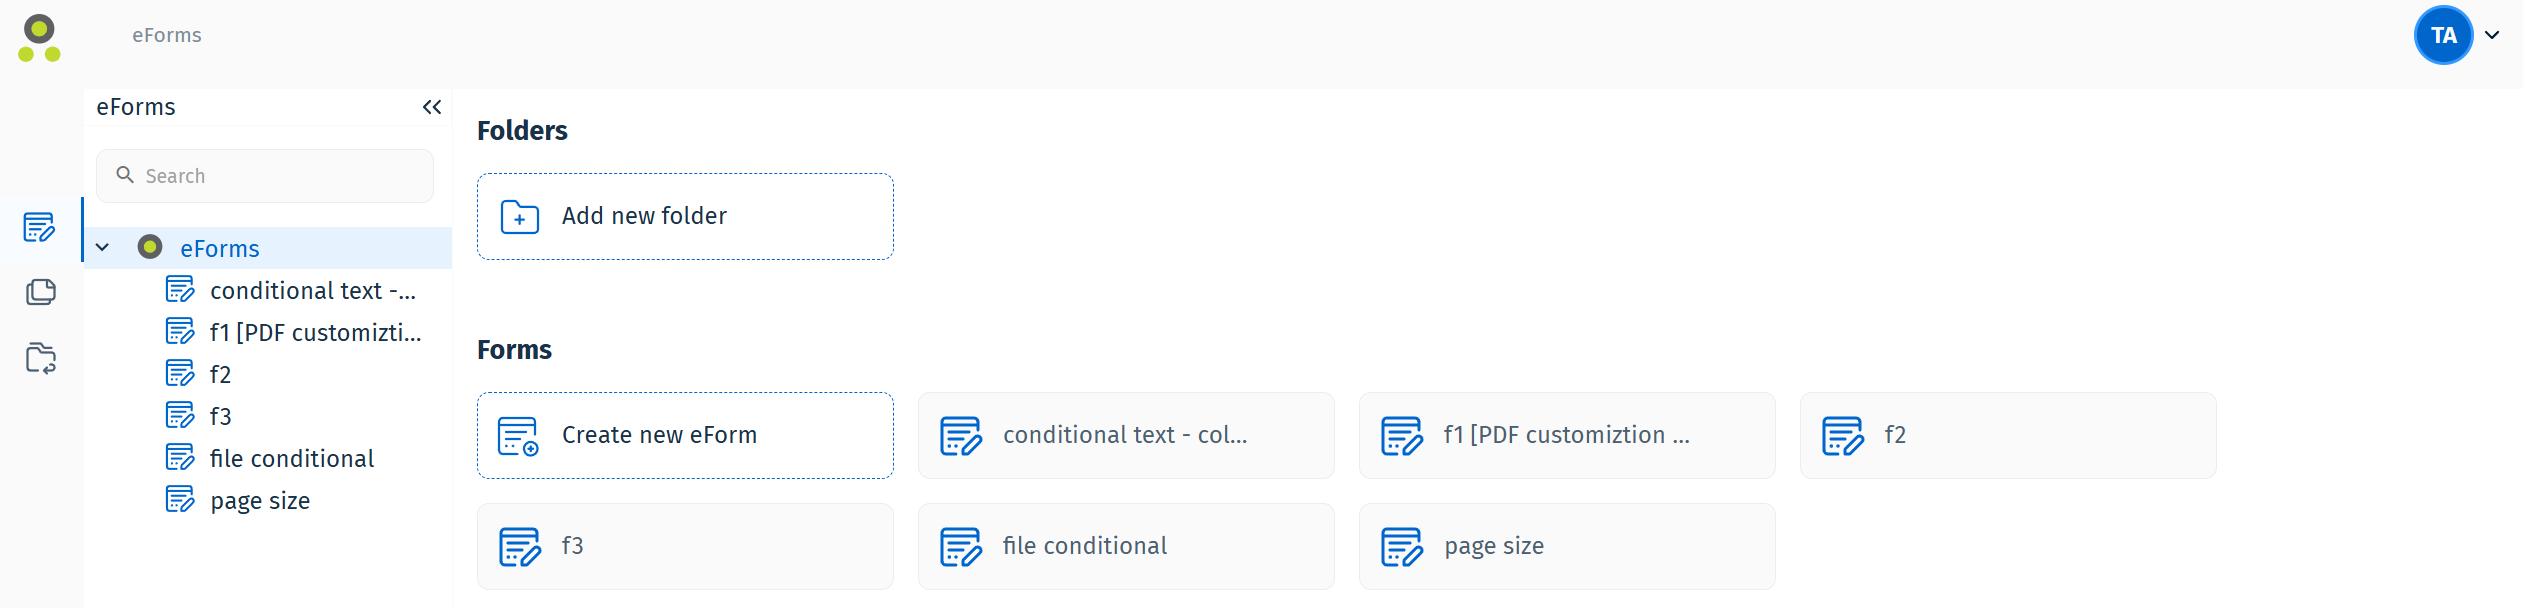Open the stacked pages sidebar icon
This screenshot has height=608, width=2523.
tap(40, 292)
